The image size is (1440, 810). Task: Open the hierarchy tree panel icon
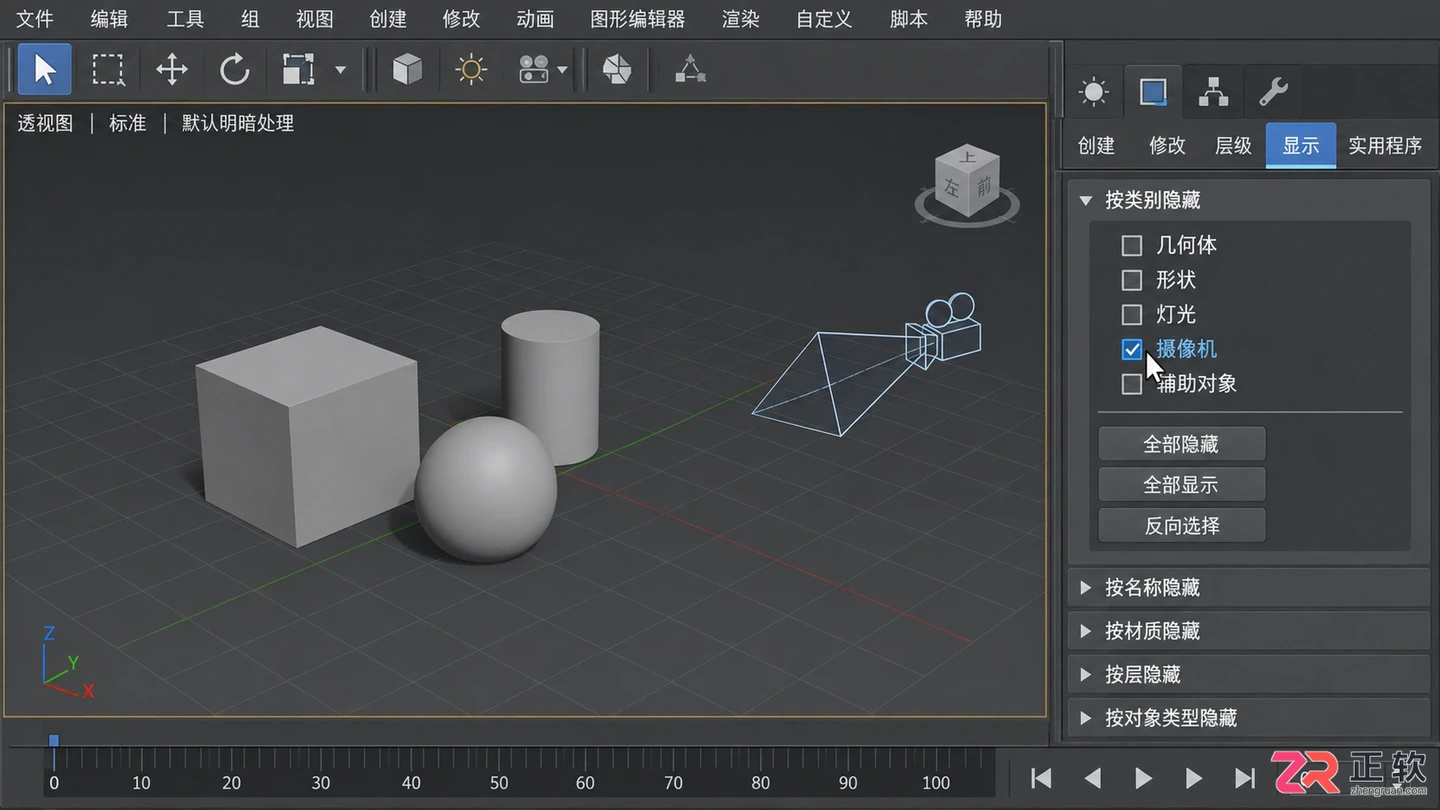pos(1213,93)
